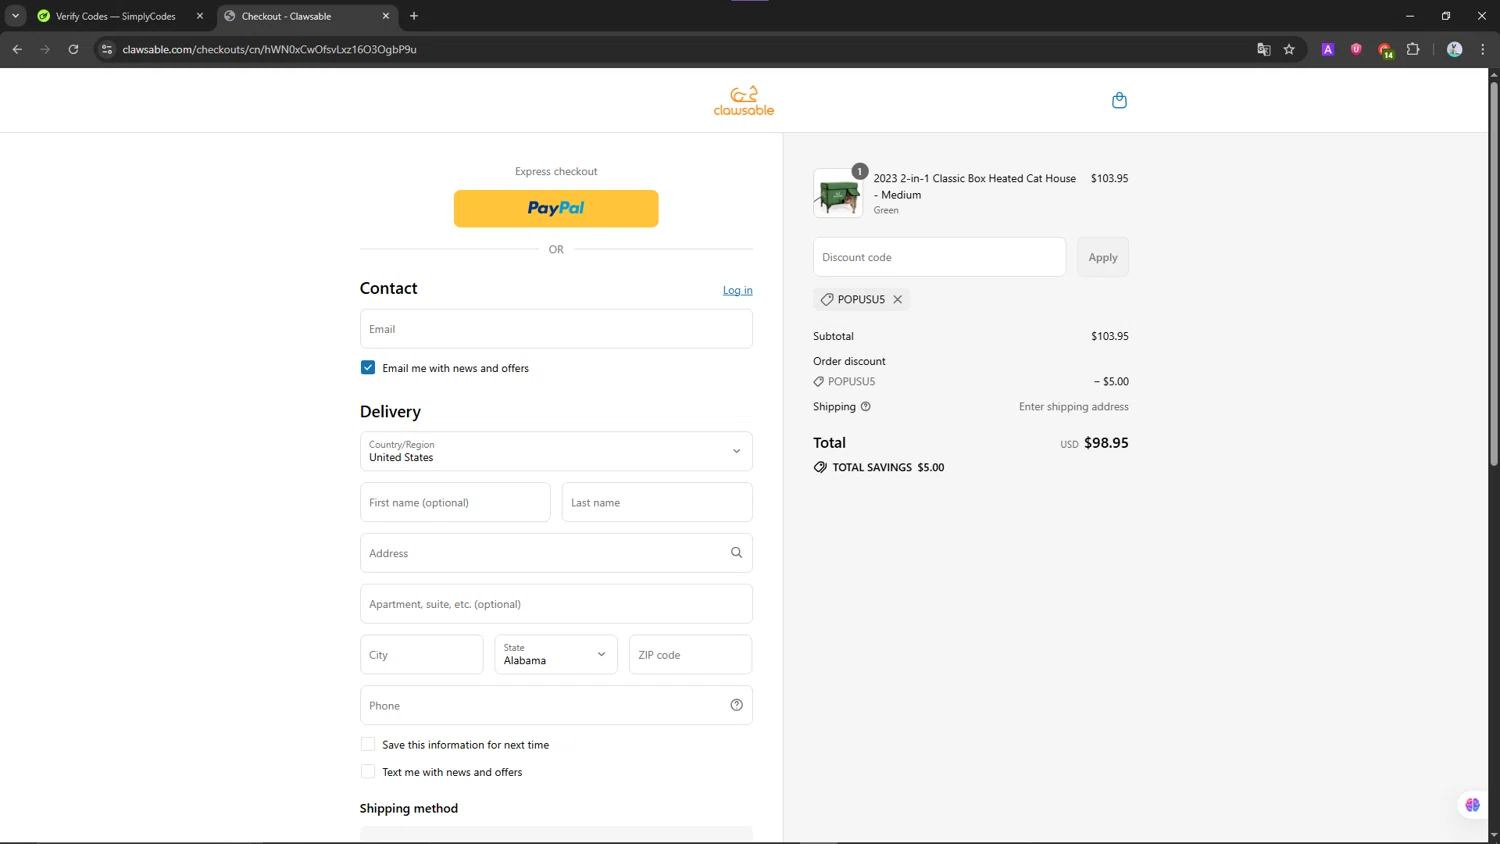Click the Apply discount button
Image resolution: width=1500 pixels, height=844 pixels.
tap(1103, 257)
